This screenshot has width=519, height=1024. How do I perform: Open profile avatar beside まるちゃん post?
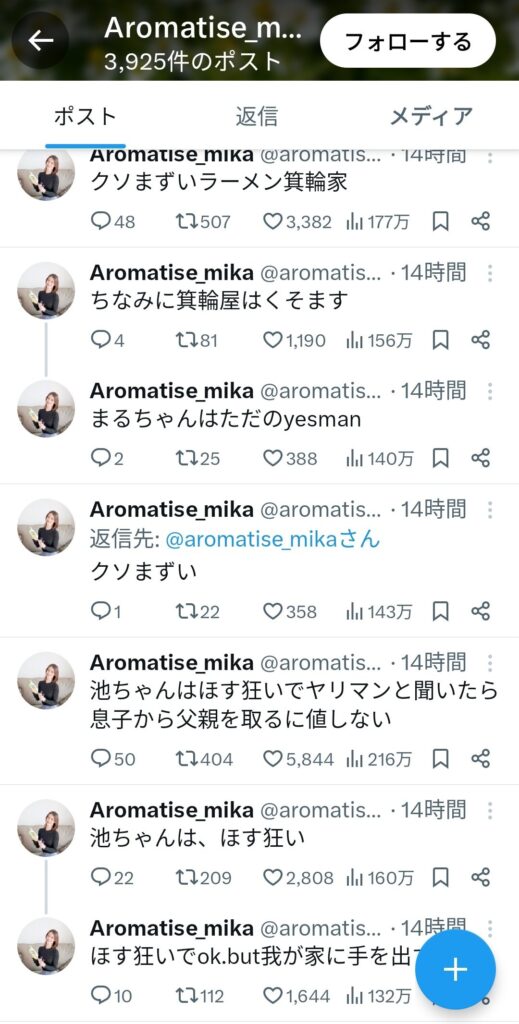(46, 408)
